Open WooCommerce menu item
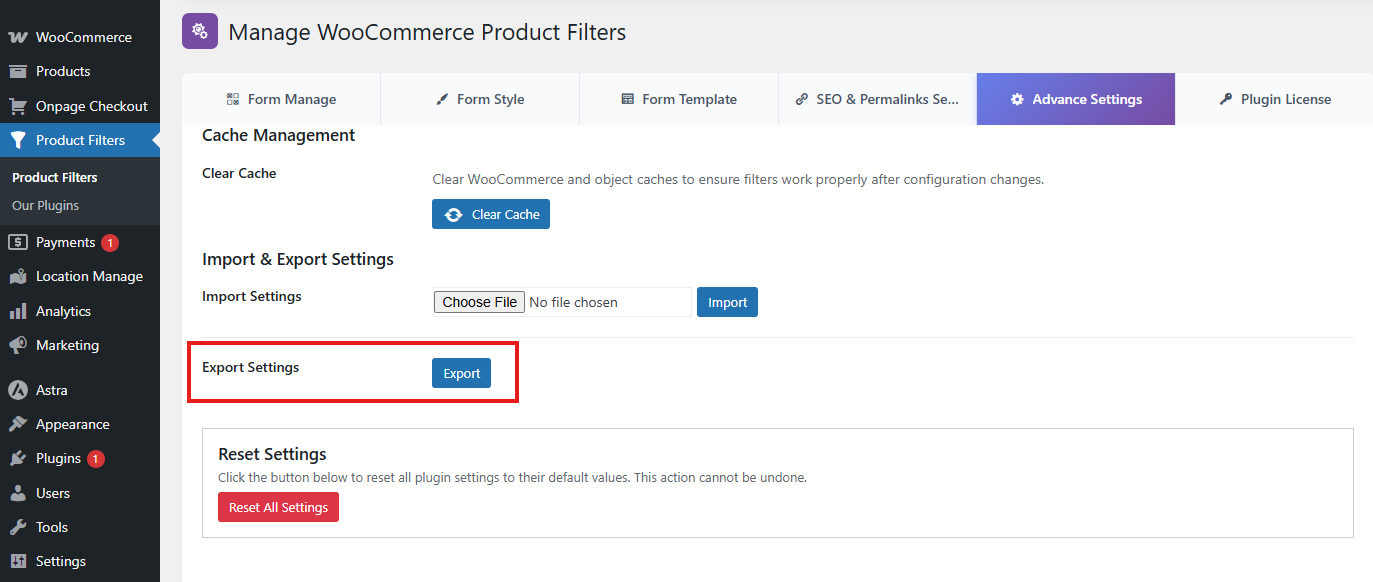 [80, 37]
